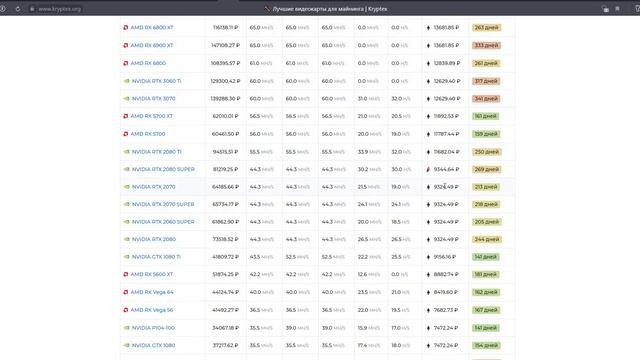Click the Ethereum icon in the GTX 1080 row
Image resolution: width=640 pixels, height=360 pixels.
pos(428,345)
